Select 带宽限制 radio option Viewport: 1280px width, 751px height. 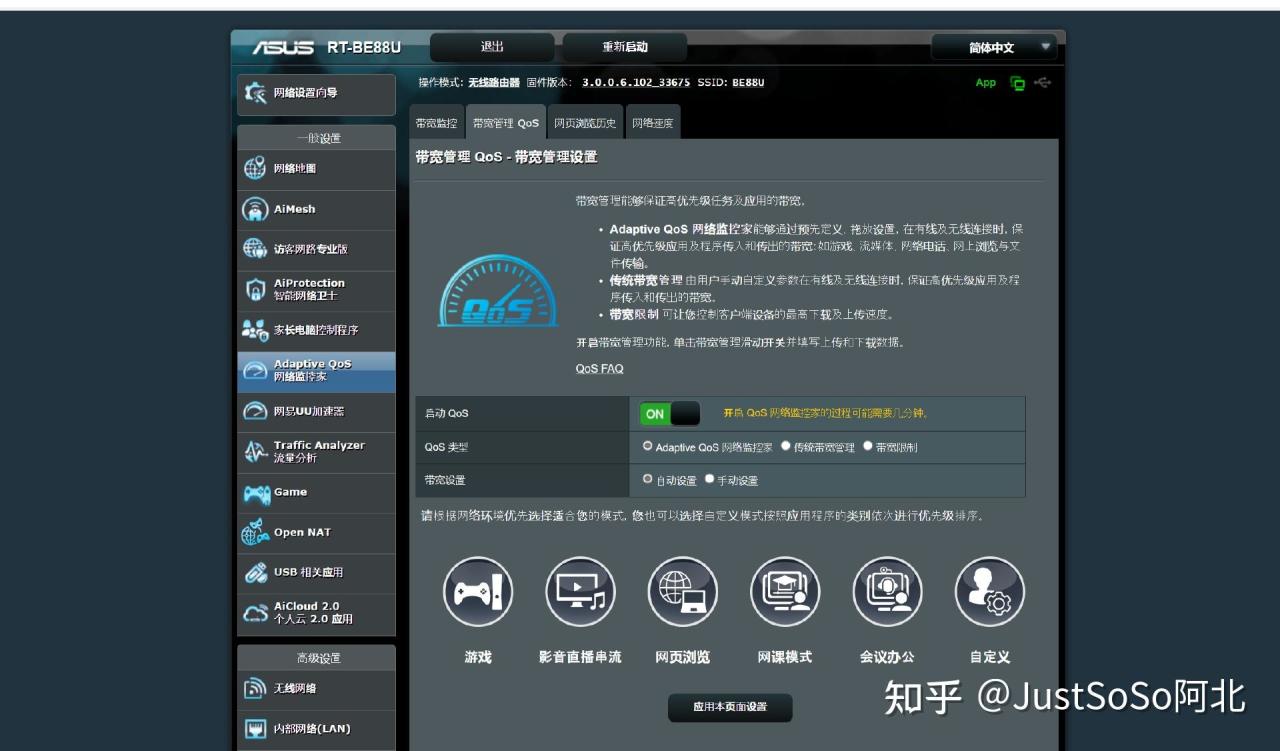(x=867, y=446)
